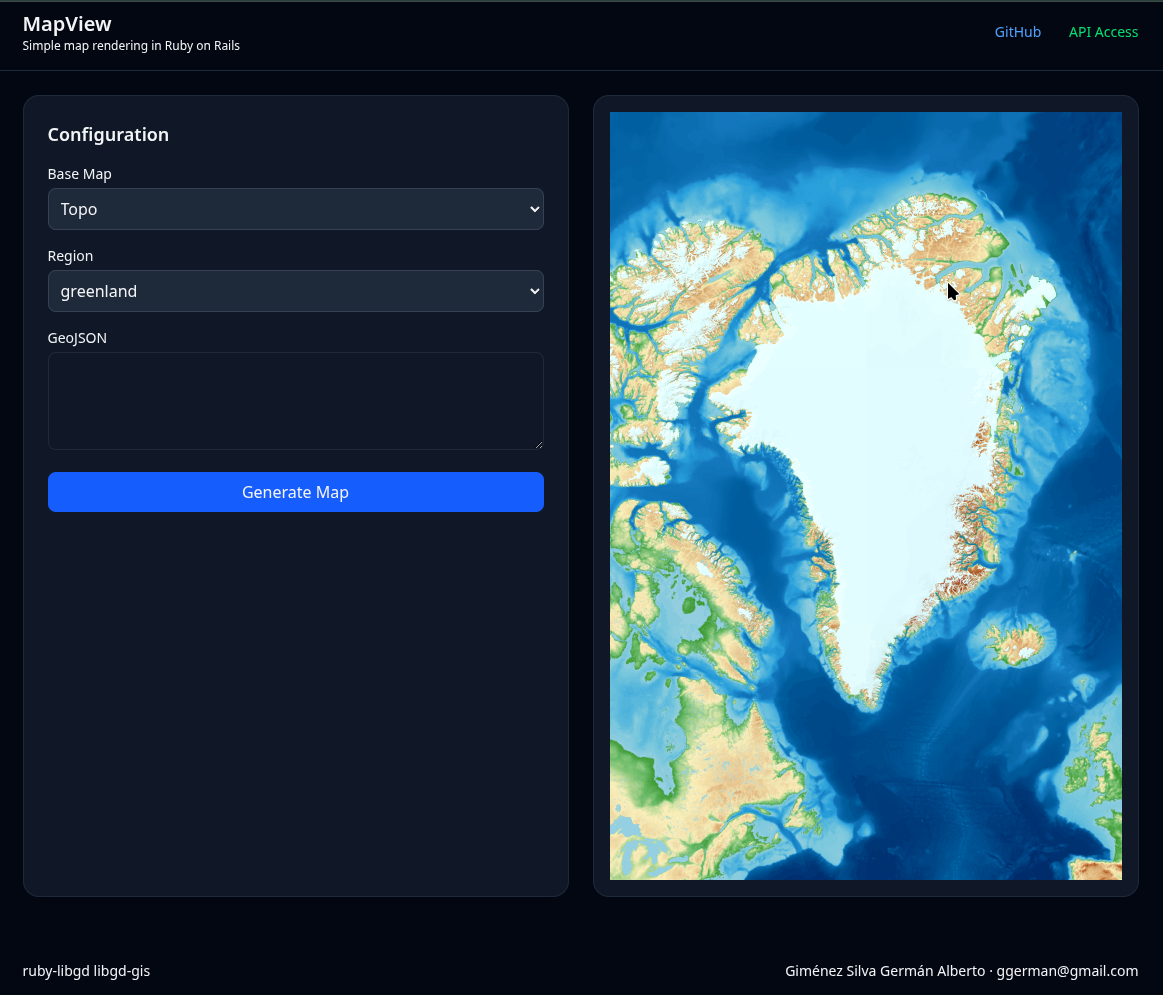Click the GeoJSON field label

click(x=77, y=338)
